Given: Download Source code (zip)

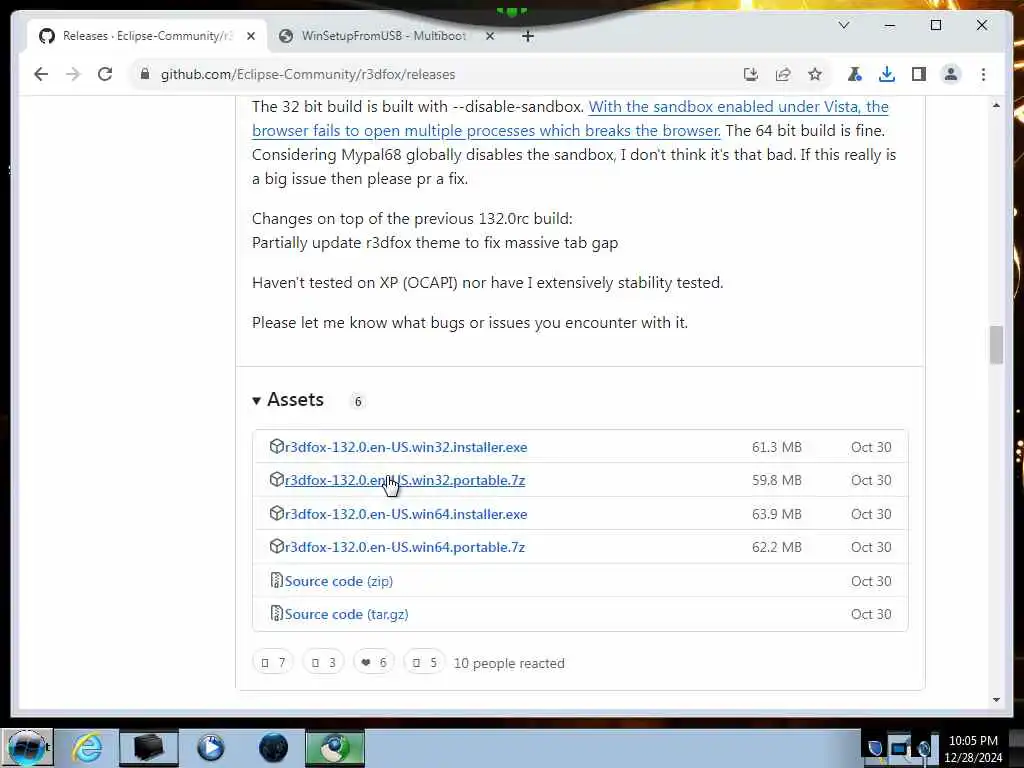Looking at the screenshot, I should (x=339, y=581).
